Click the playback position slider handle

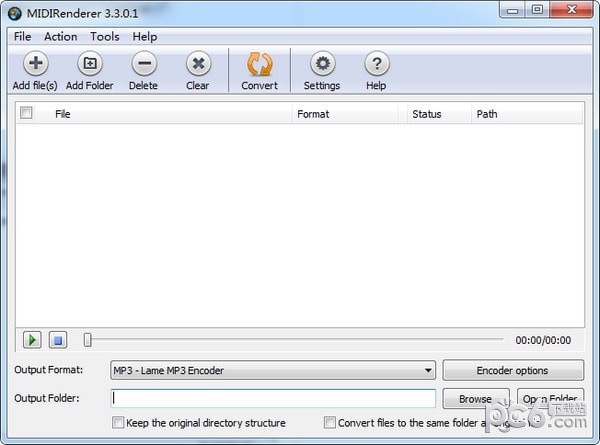pos(88,339)
